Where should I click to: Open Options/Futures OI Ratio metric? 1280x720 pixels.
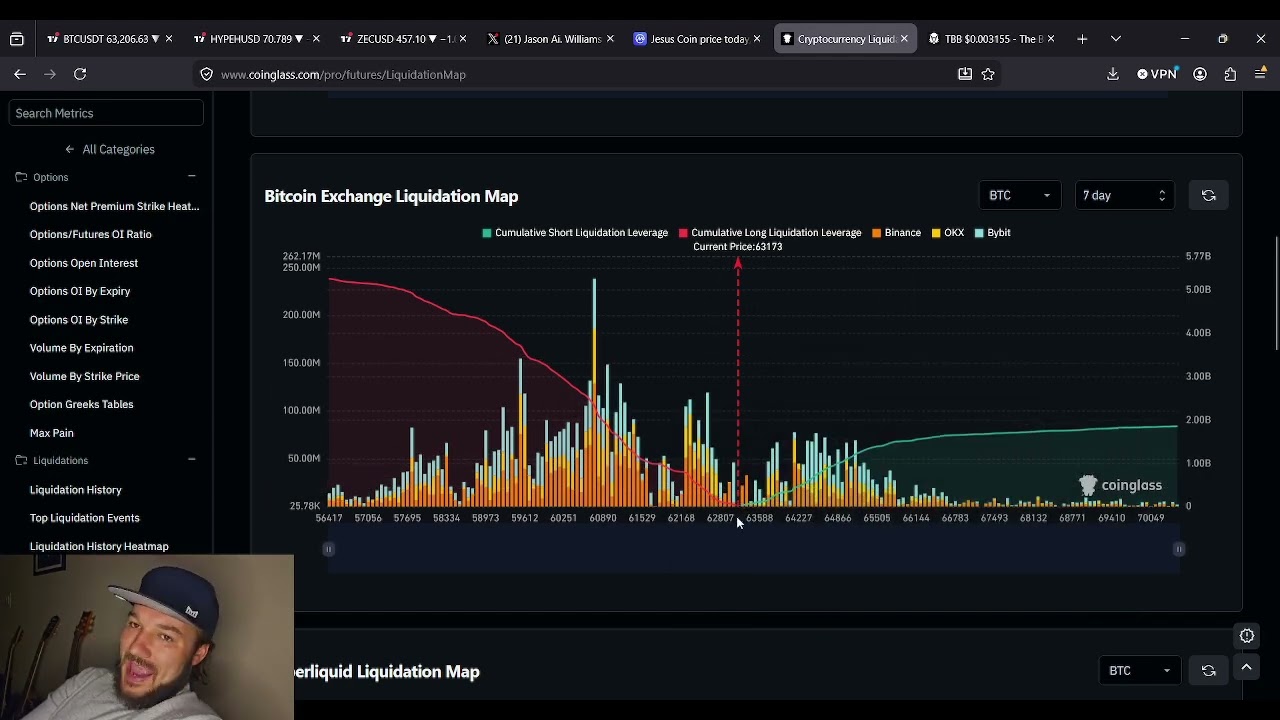click(x=90, y=234)
